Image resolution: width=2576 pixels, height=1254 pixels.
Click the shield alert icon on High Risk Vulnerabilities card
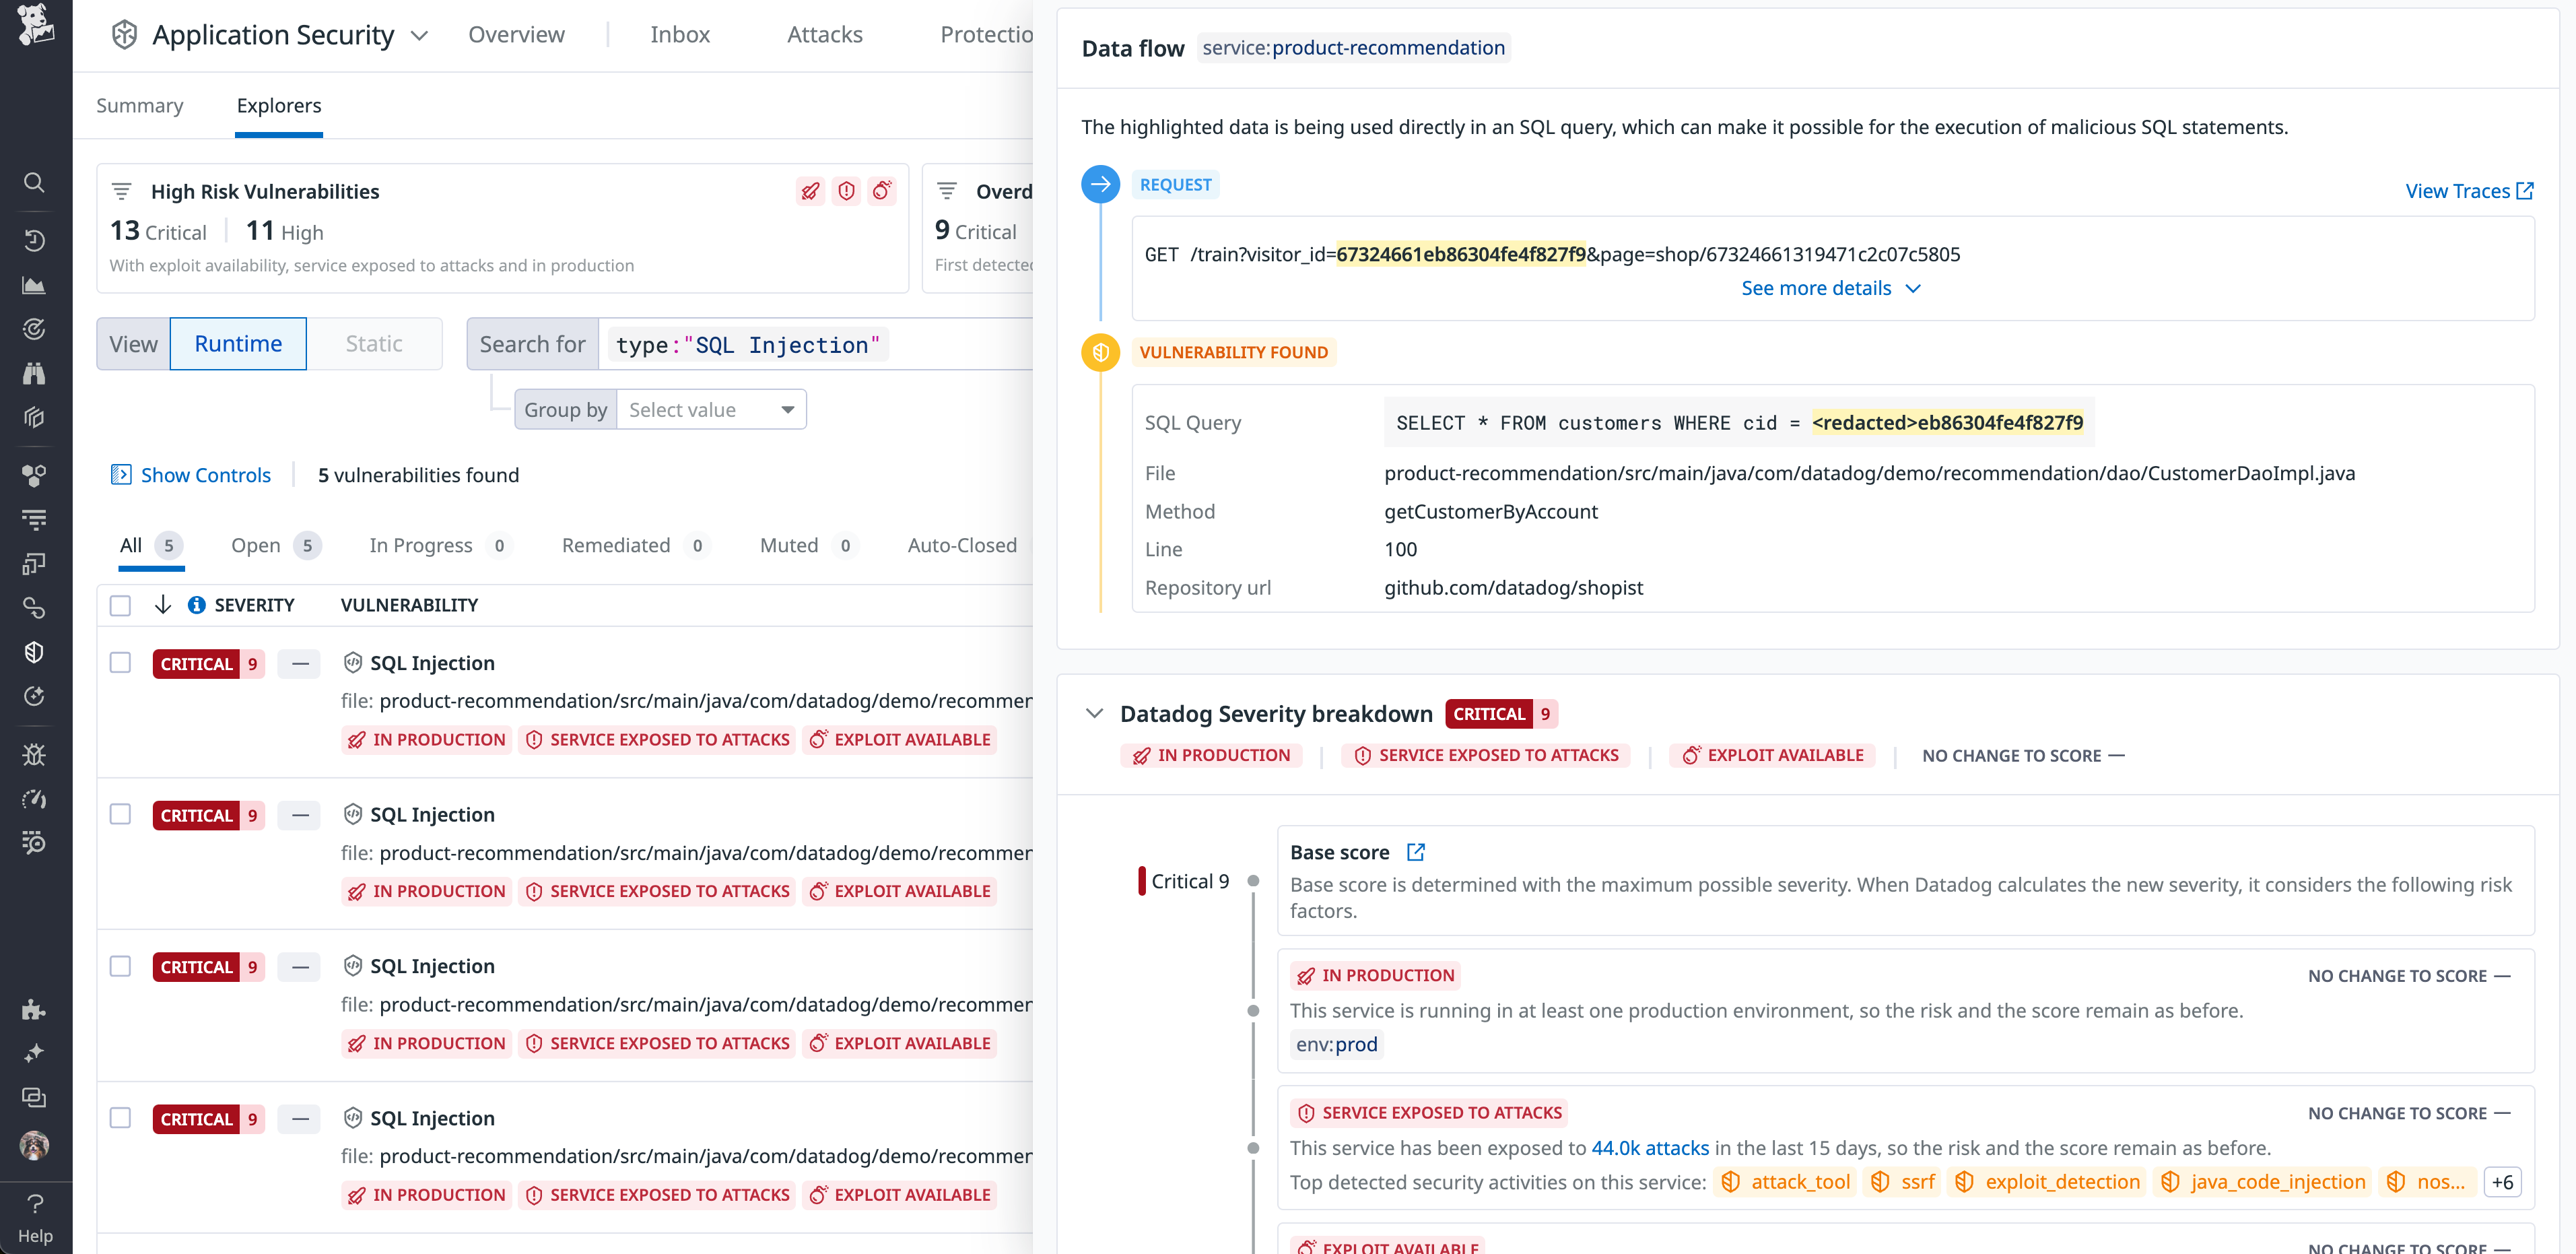click(847, 190)
